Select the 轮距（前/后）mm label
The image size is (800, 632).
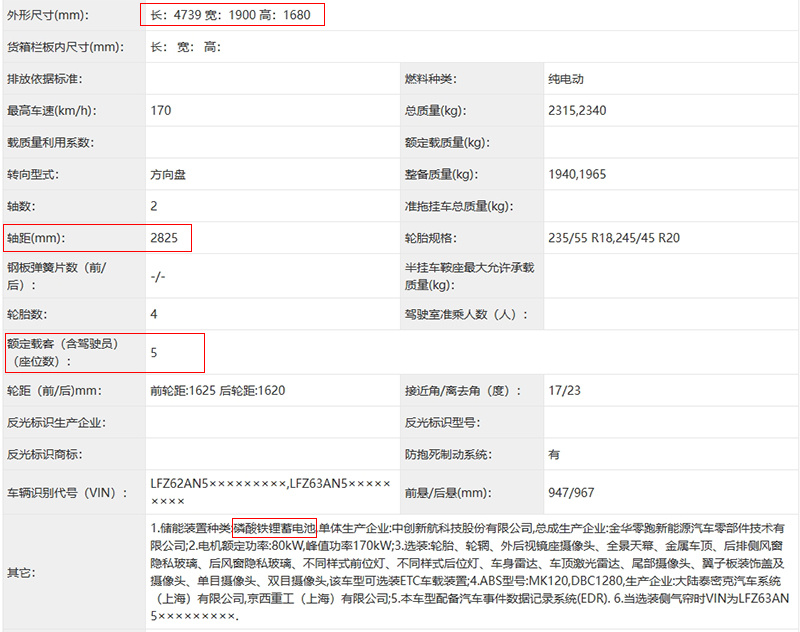[54, 391]
